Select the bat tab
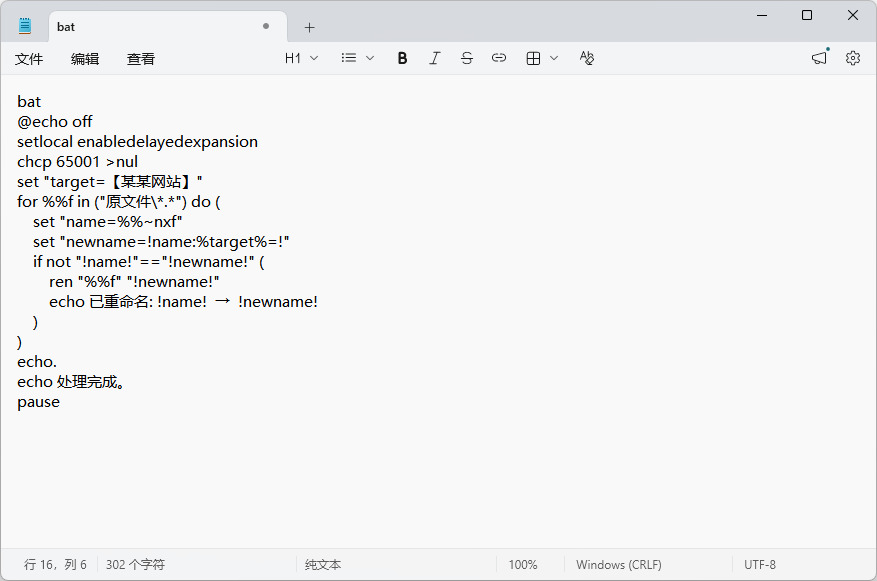 [168, 27]
